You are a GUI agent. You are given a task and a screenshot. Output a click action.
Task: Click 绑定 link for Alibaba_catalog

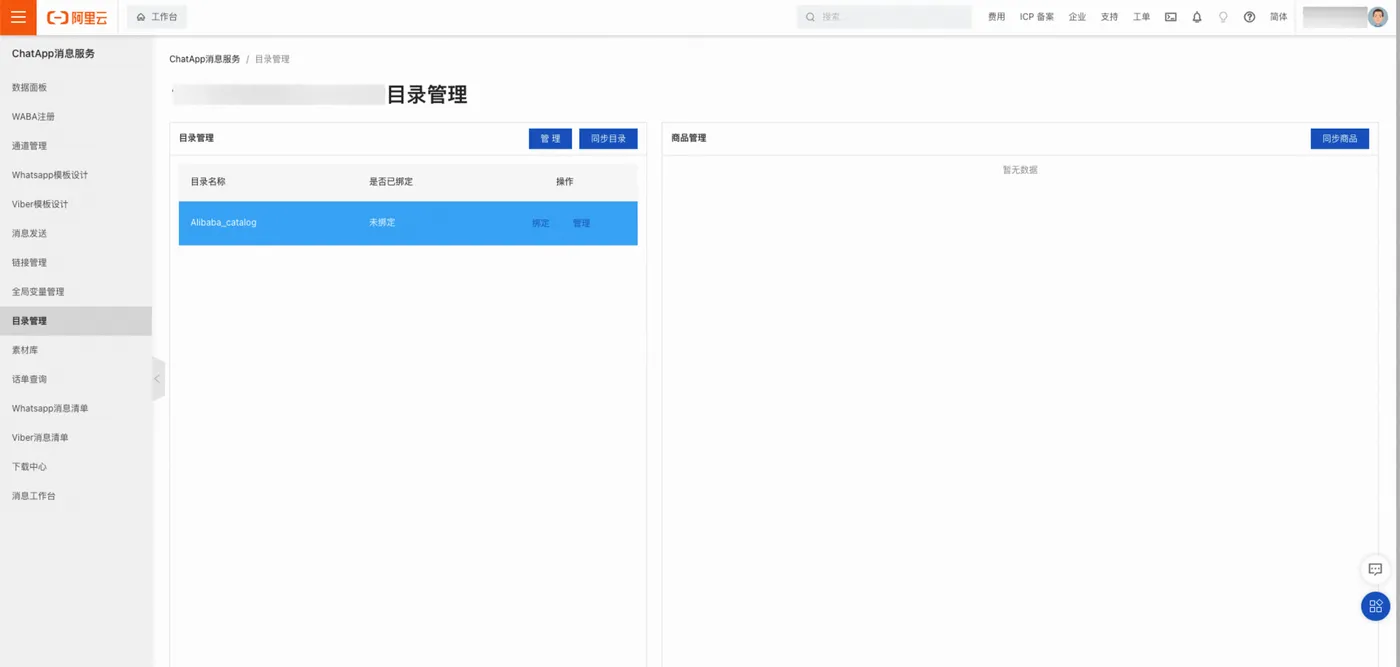(541, 224)
